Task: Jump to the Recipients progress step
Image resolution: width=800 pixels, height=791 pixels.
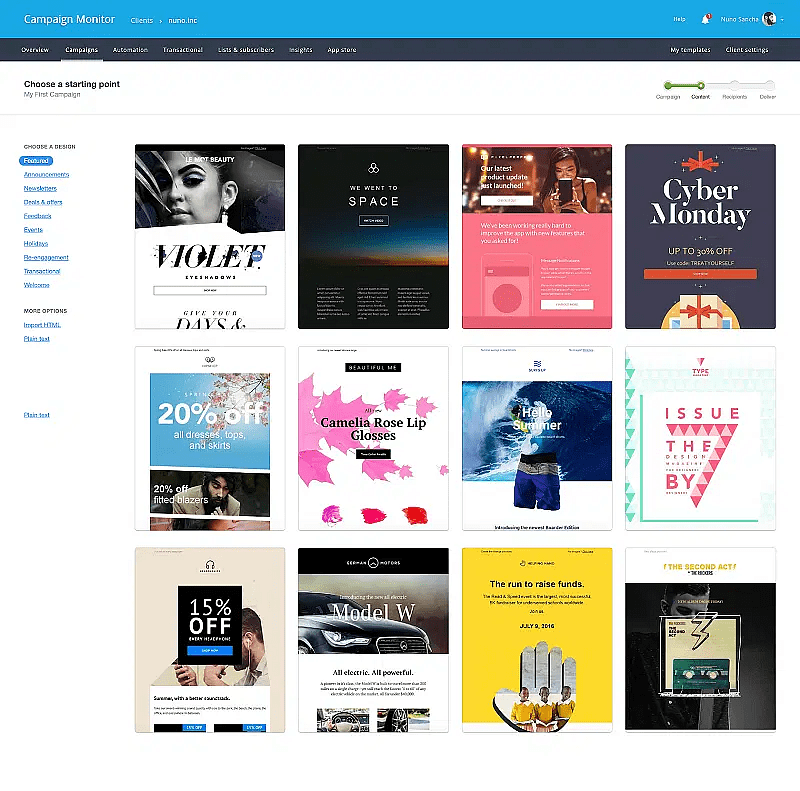Action: [734, 86]
